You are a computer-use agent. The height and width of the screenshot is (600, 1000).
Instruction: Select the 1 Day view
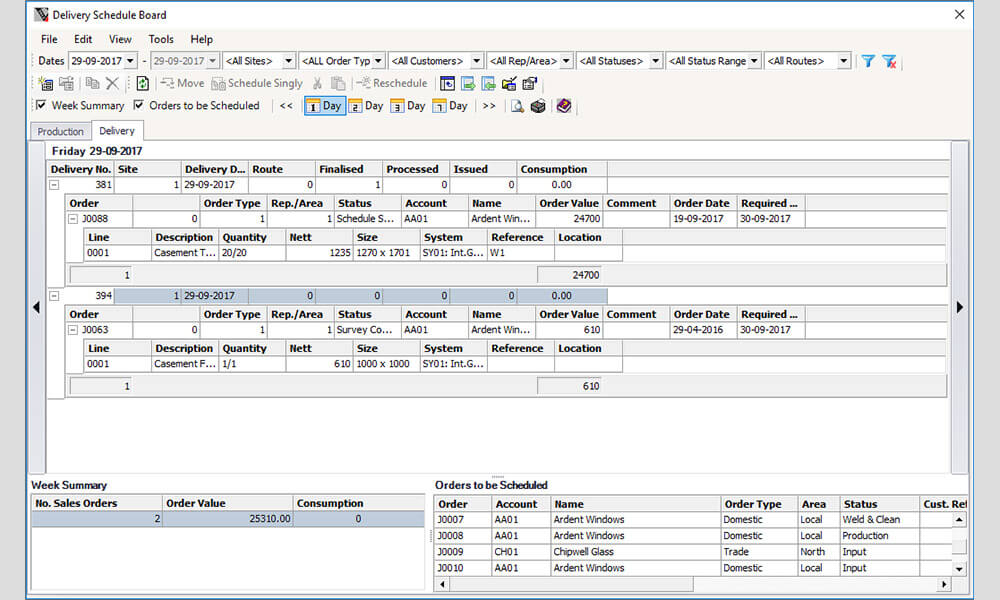[x=324, y=106]
